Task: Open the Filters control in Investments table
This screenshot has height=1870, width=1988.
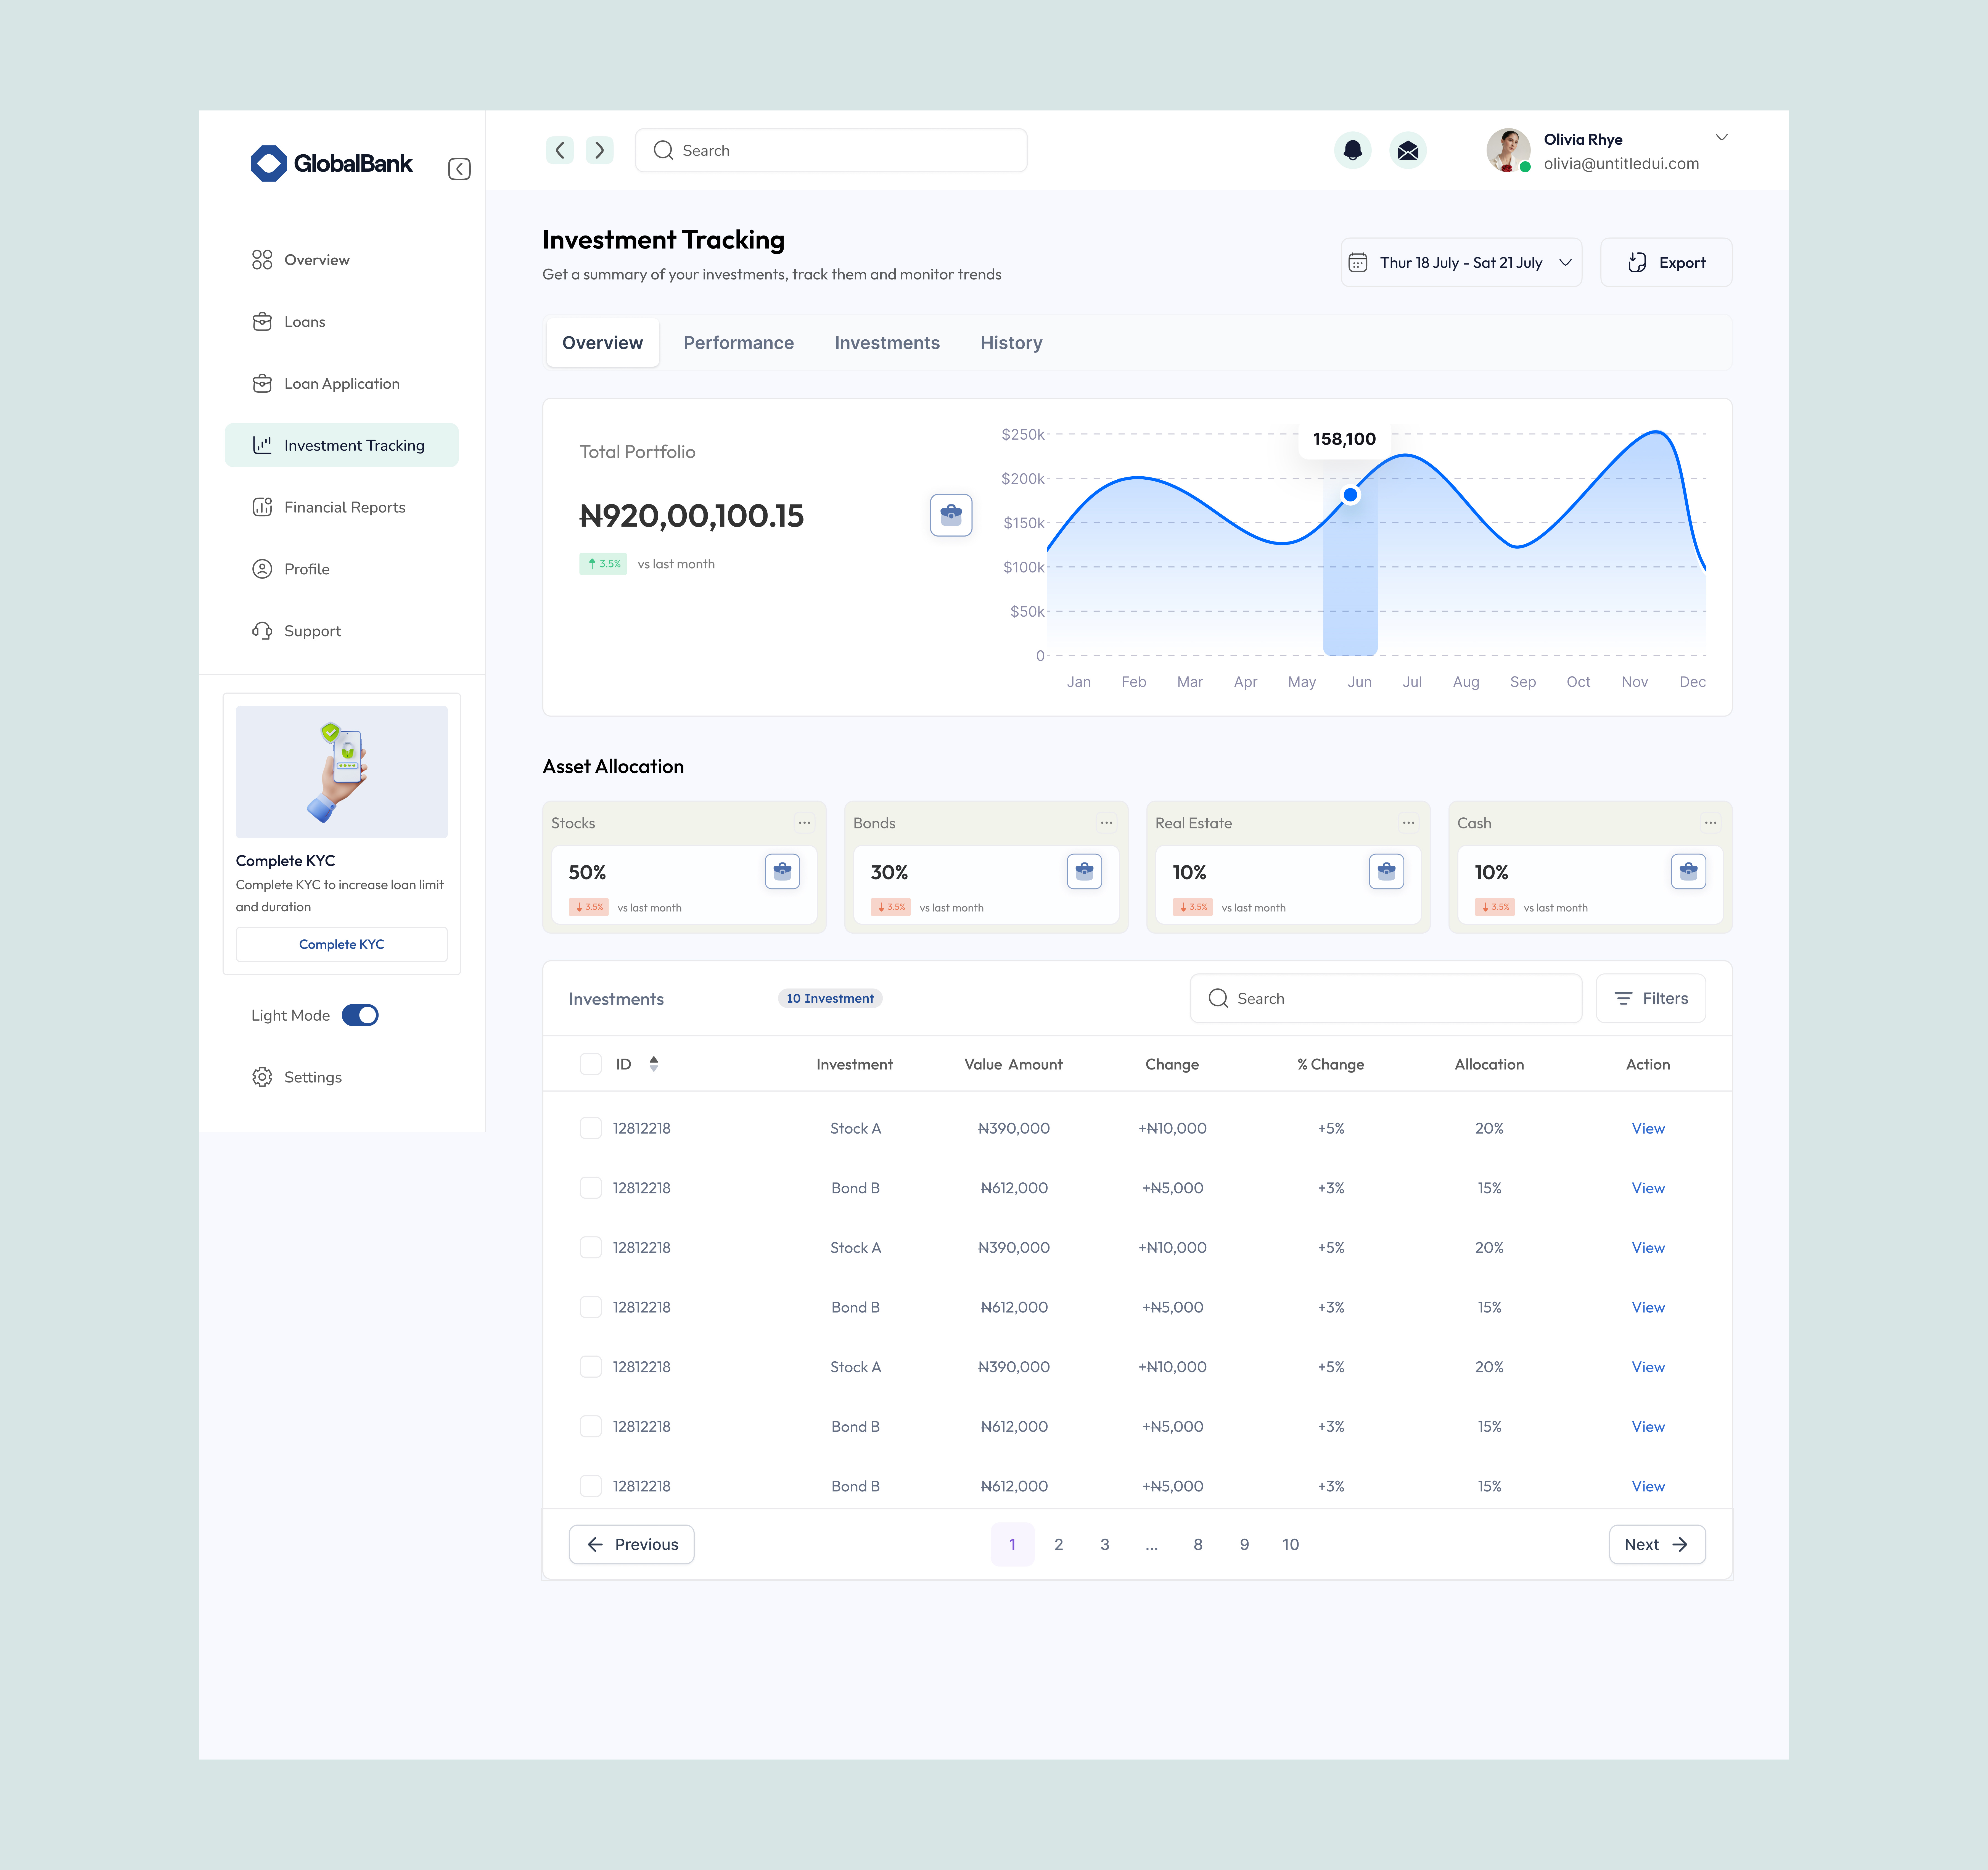Action: tap(1650, 998)
